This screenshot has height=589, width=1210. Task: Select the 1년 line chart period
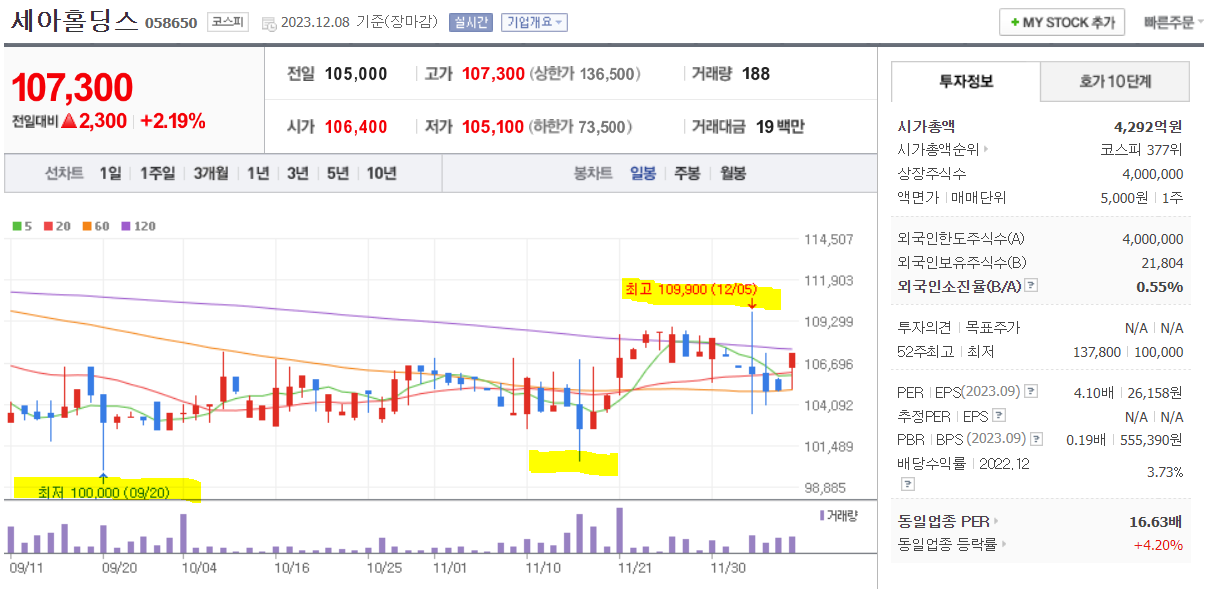pyautogui.click(x=258, y=173)
